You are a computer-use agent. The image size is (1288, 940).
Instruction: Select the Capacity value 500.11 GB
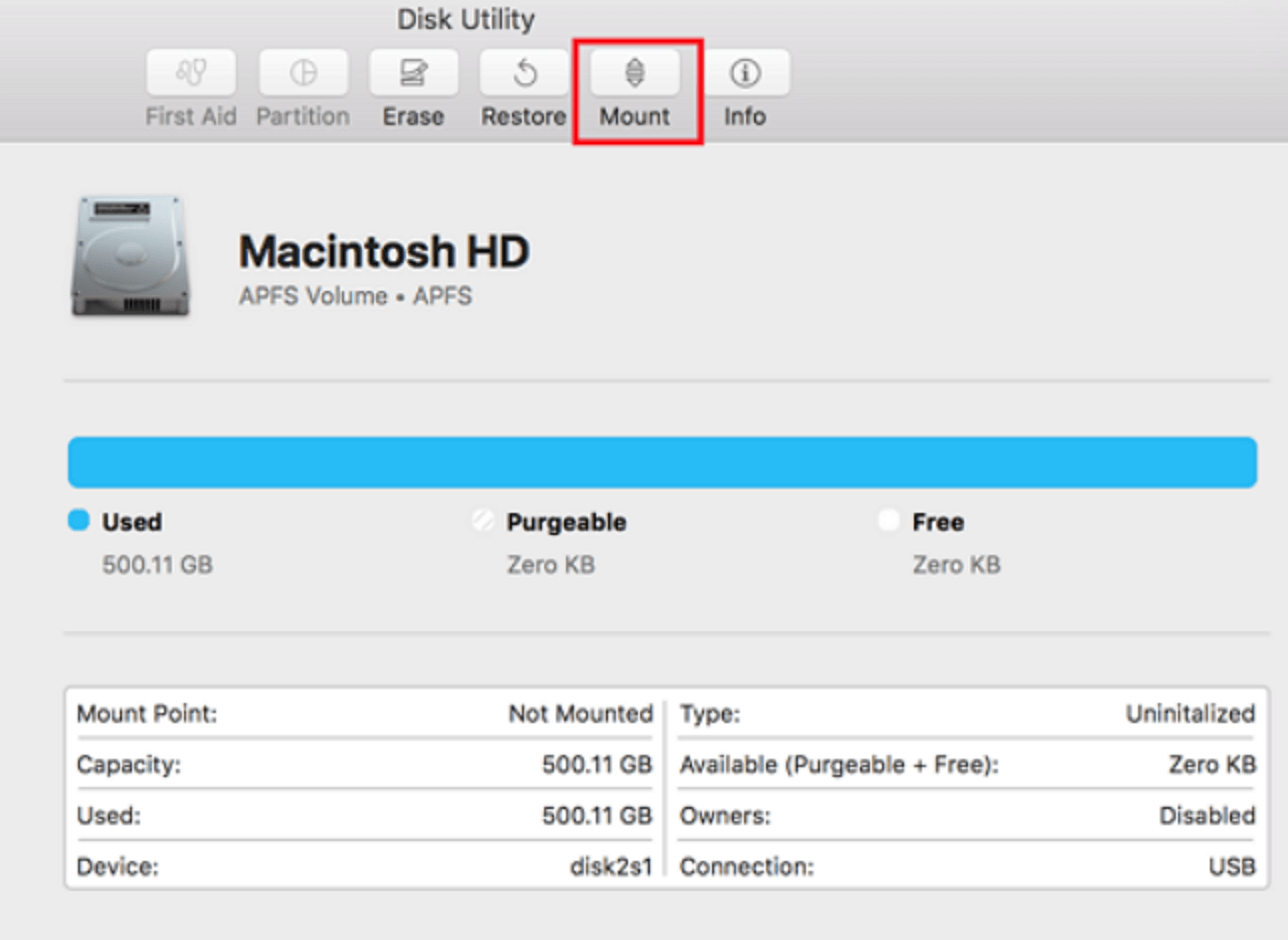click(599, 764)
